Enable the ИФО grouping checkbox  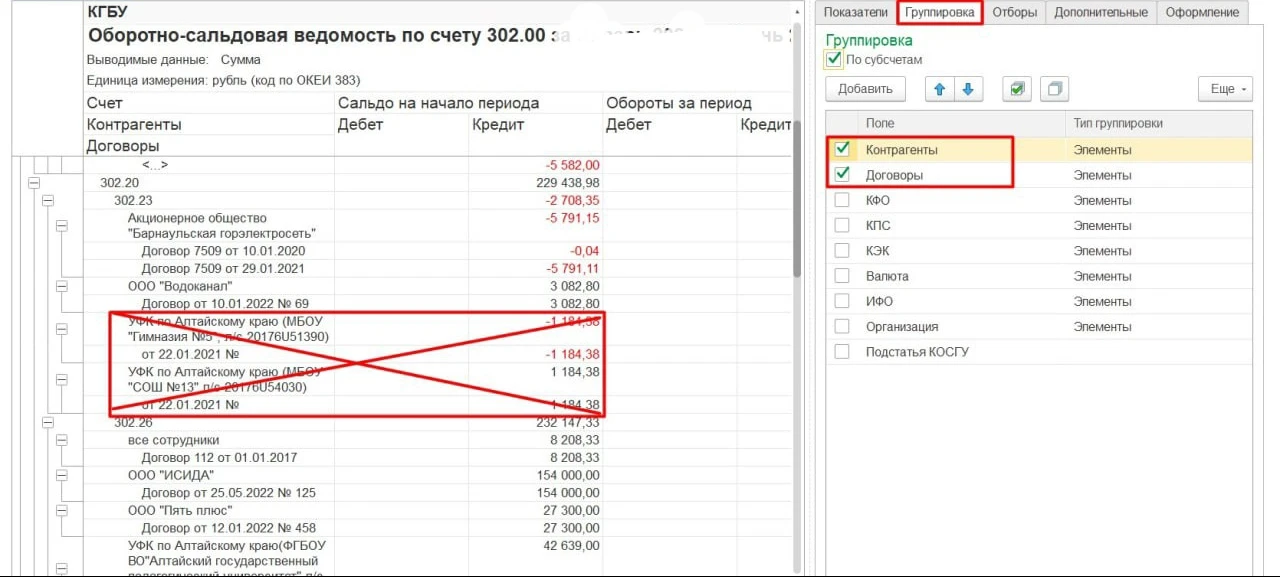(x=842, y=300)
